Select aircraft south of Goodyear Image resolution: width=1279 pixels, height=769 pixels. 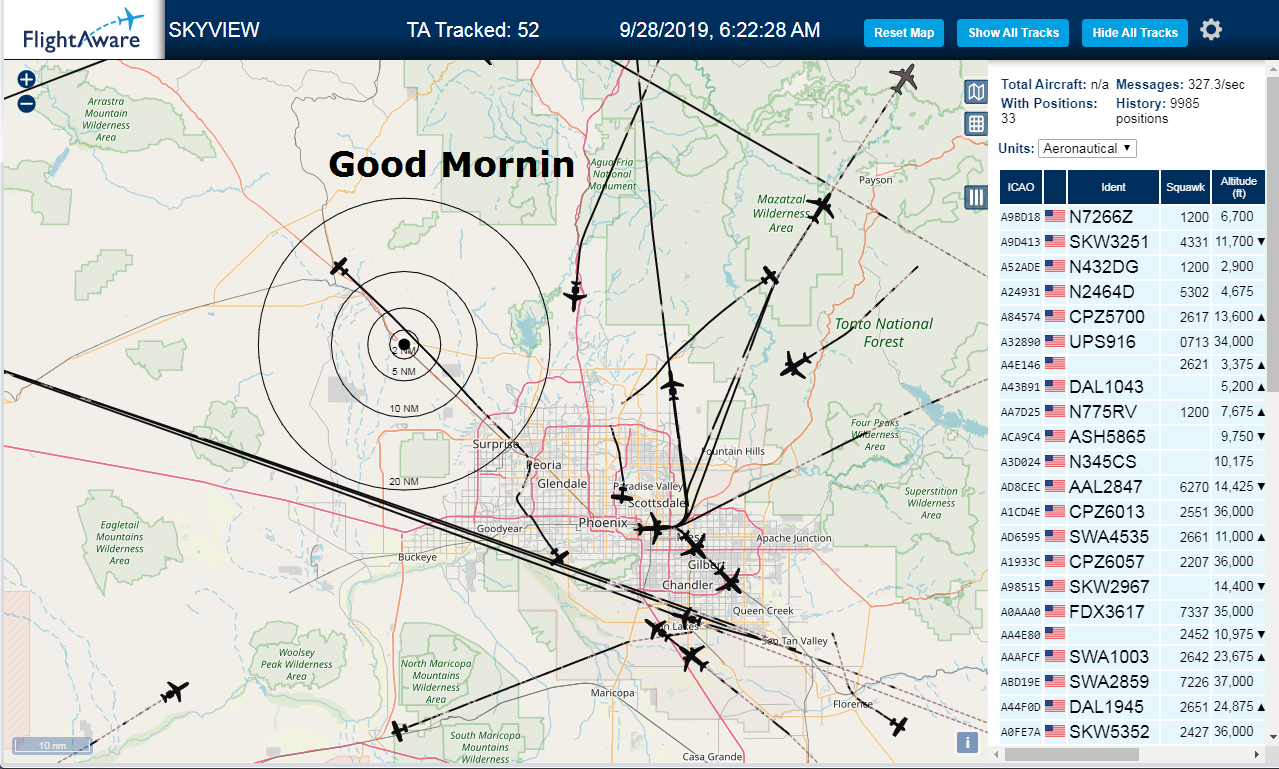click(559, 556)
